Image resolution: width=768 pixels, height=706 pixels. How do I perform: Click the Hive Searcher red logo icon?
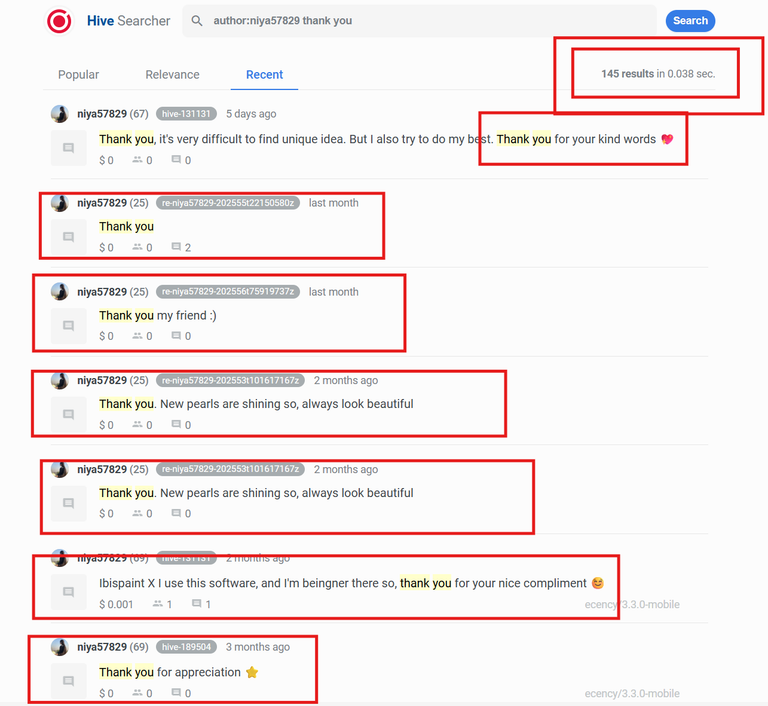point(59,21)
